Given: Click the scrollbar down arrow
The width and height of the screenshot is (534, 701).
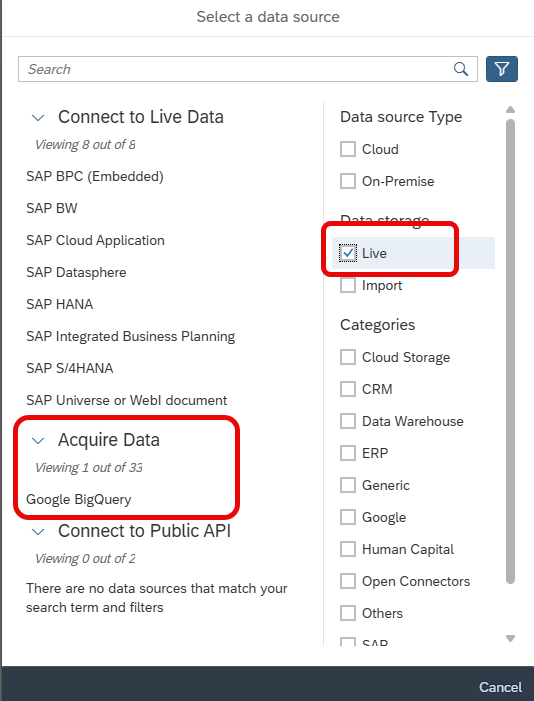Looking at the screenshot, I should tap(510, 638).
